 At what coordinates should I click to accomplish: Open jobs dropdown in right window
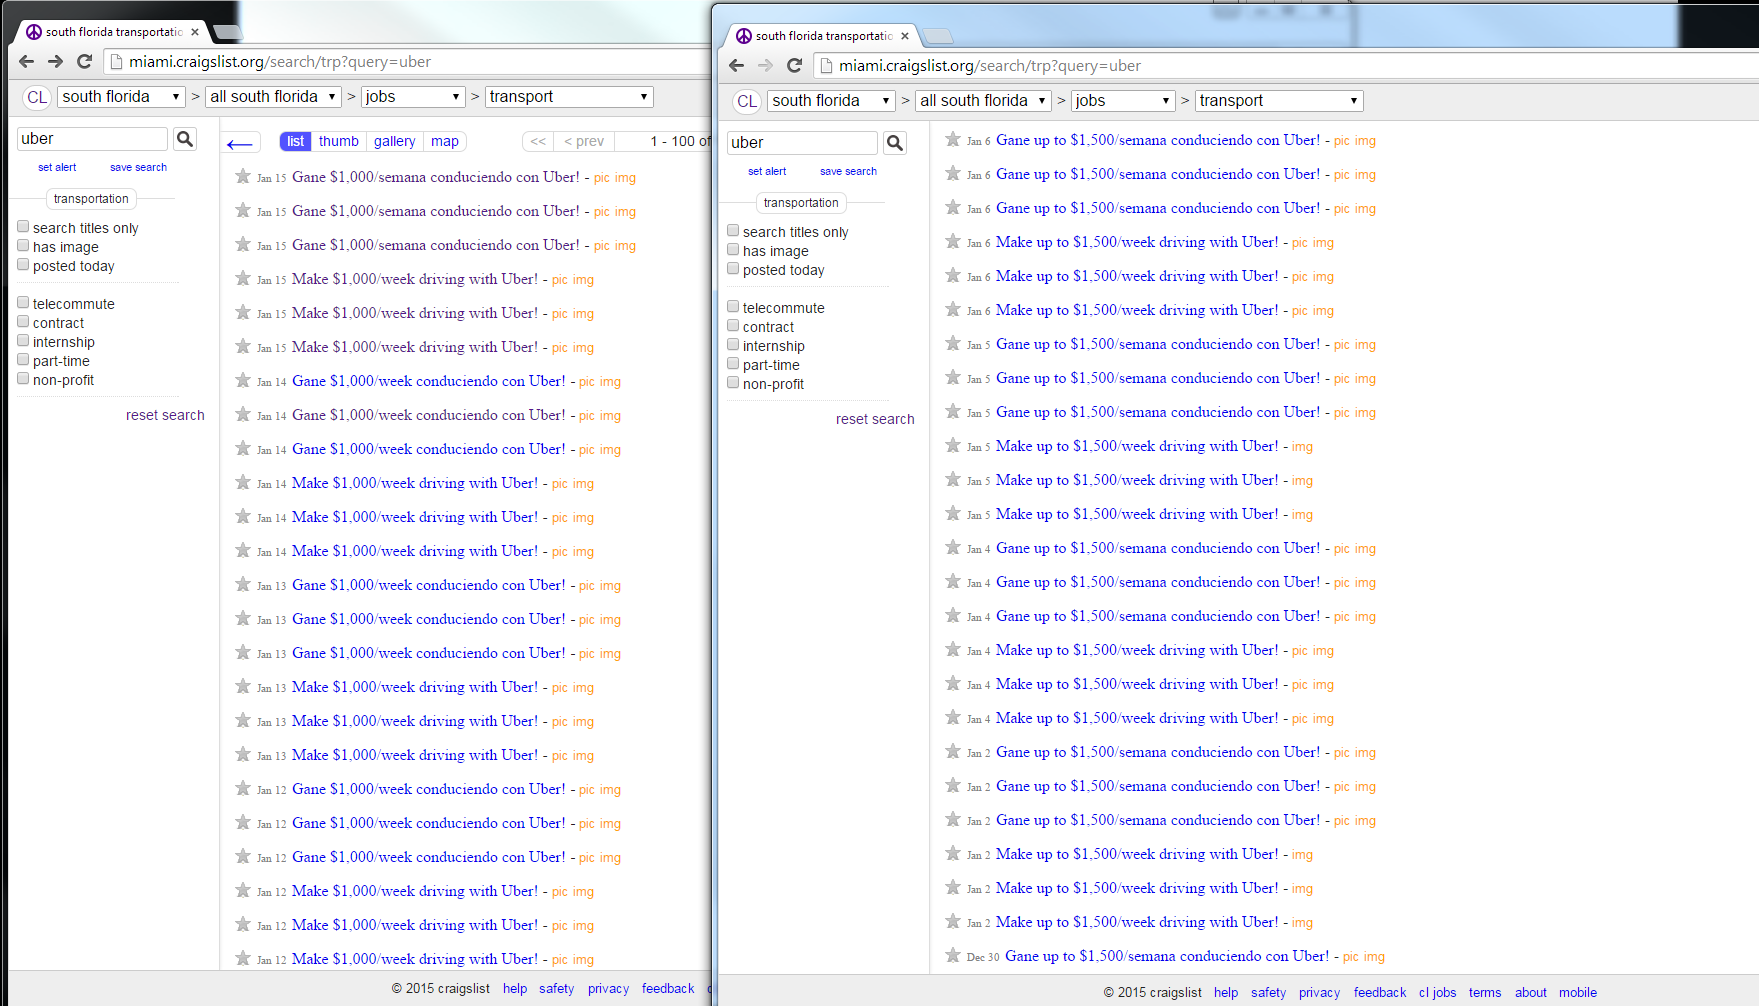(1123, 101)
